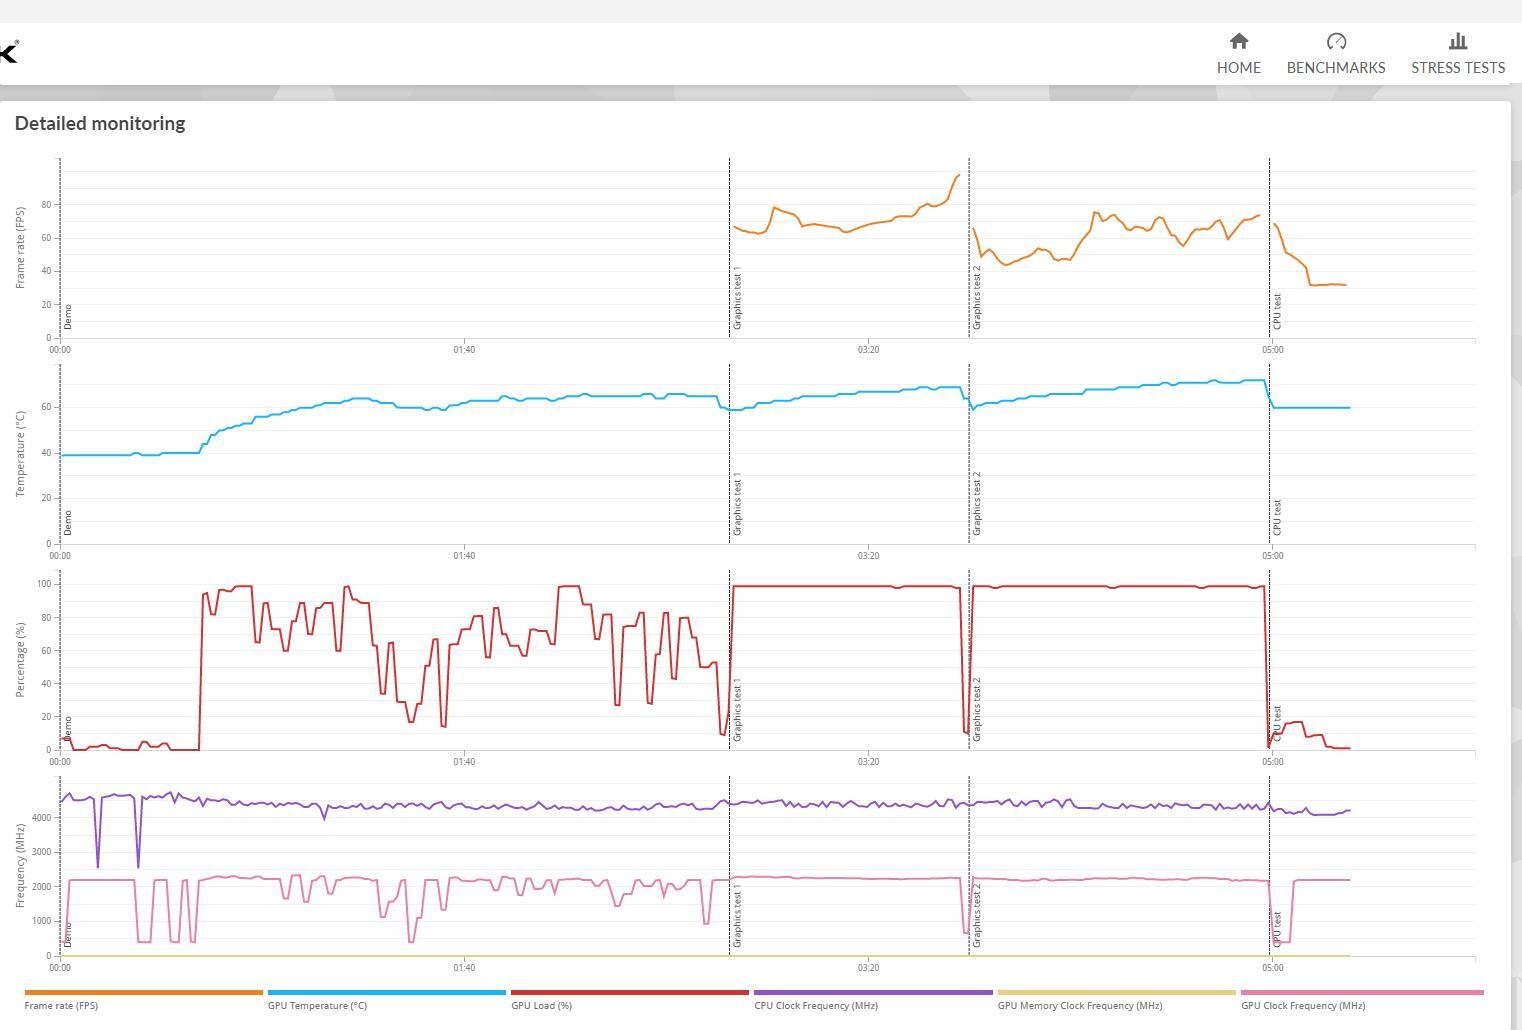Click the 01:40 label under the temperature chart

point(464,556)
